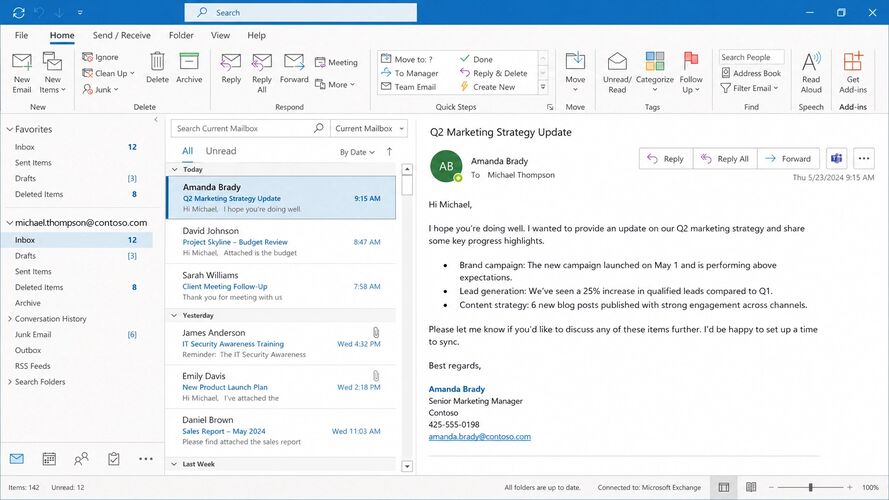Click the Reply icon in ribbon
Viewport: 889px width, 500px height.
(x=231, y=61)
